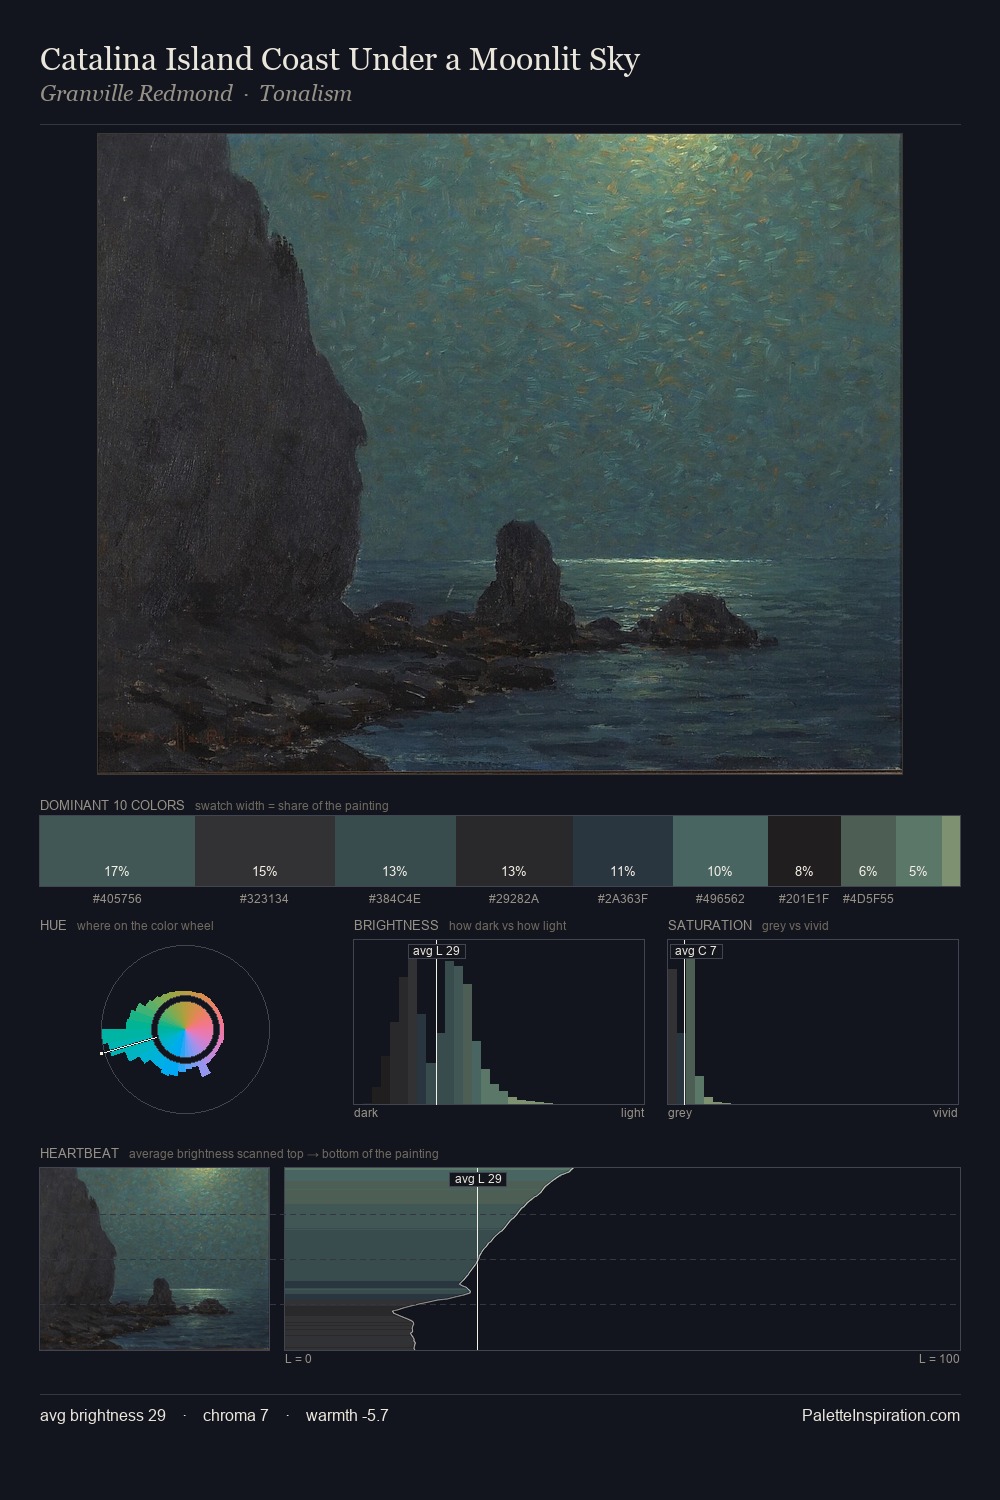Click the HEARTBEAT section heading
Viewport: 1000px width, 1500px height.
click(79, 1153)
